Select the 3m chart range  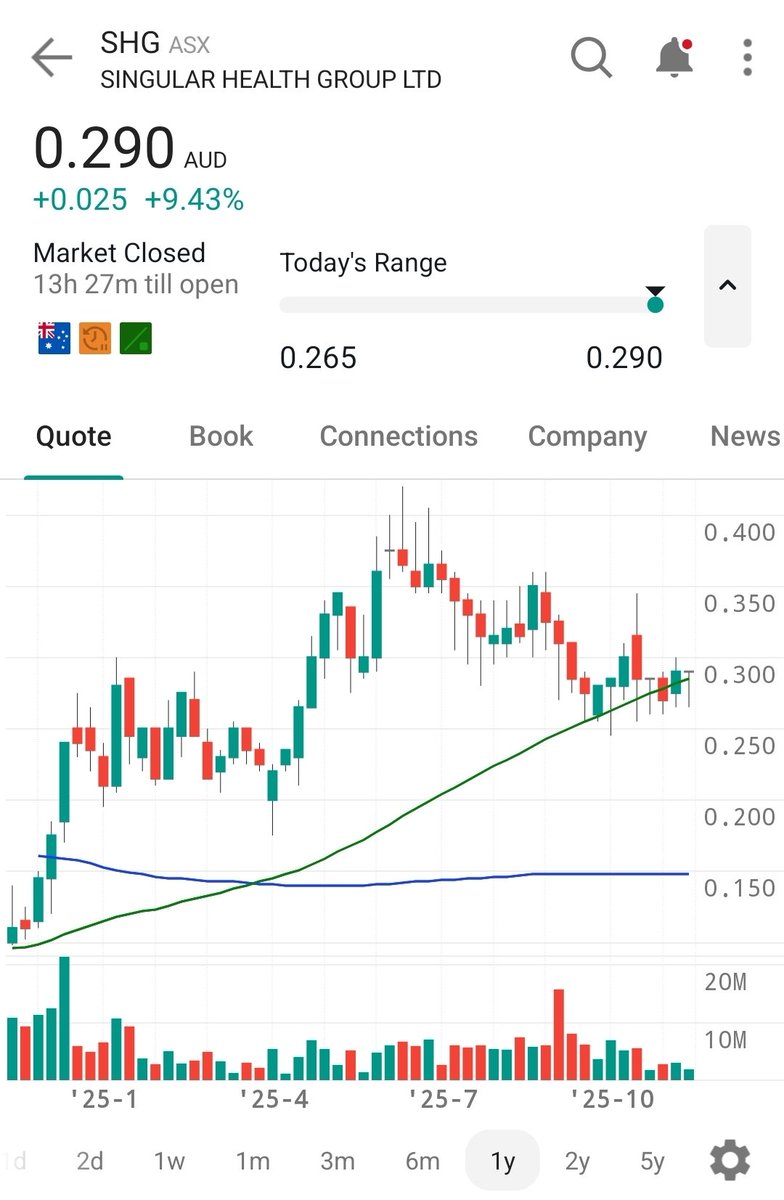(x=337, y=1161)
